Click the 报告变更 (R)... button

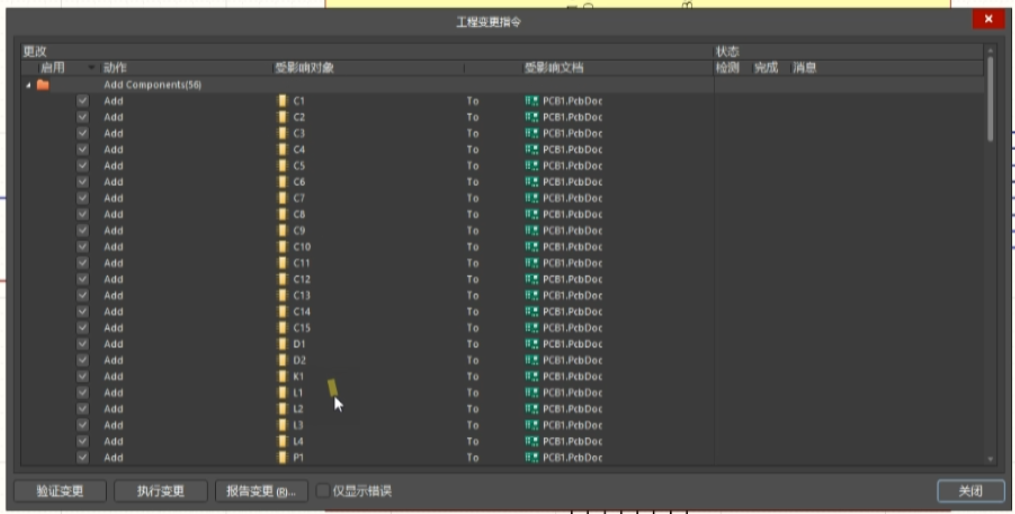[261, 491]
